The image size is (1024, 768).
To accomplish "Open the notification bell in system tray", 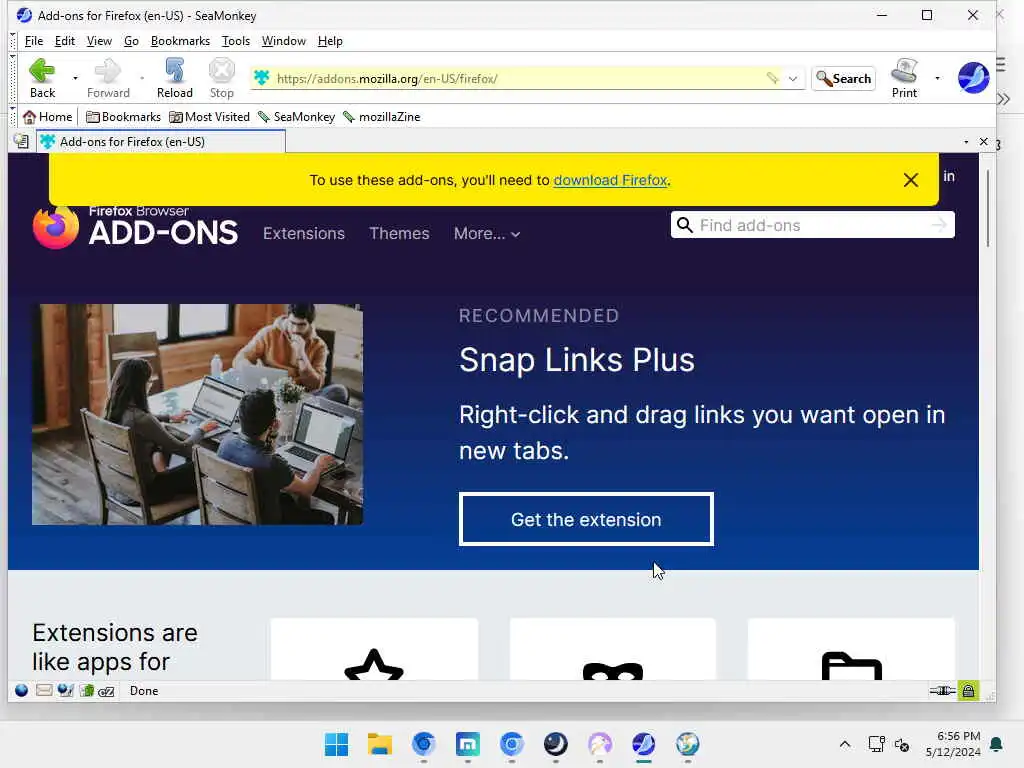I will pos(997,744).
